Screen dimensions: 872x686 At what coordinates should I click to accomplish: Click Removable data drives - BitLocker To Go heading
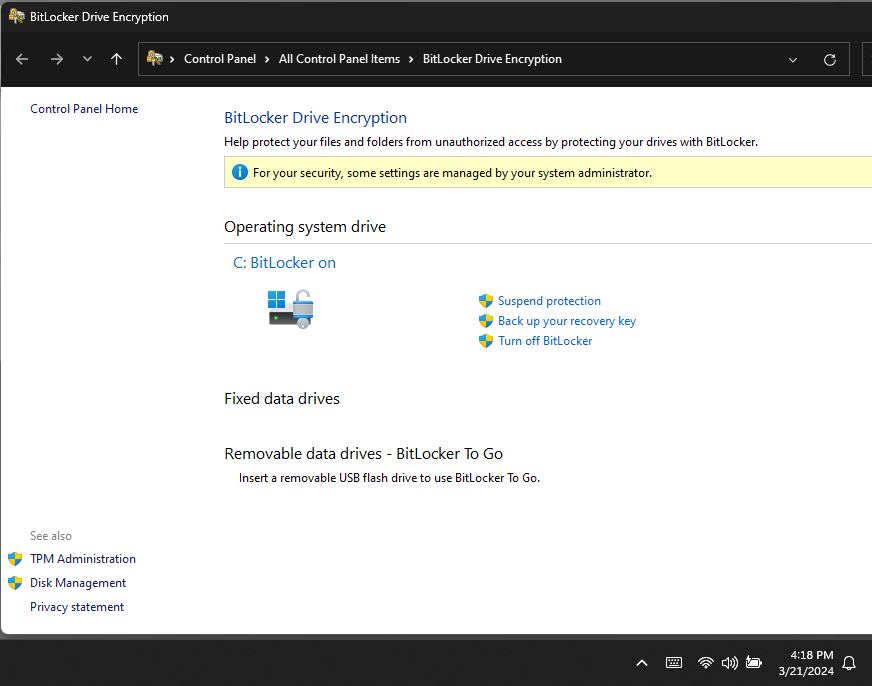[x=363, y=454]
